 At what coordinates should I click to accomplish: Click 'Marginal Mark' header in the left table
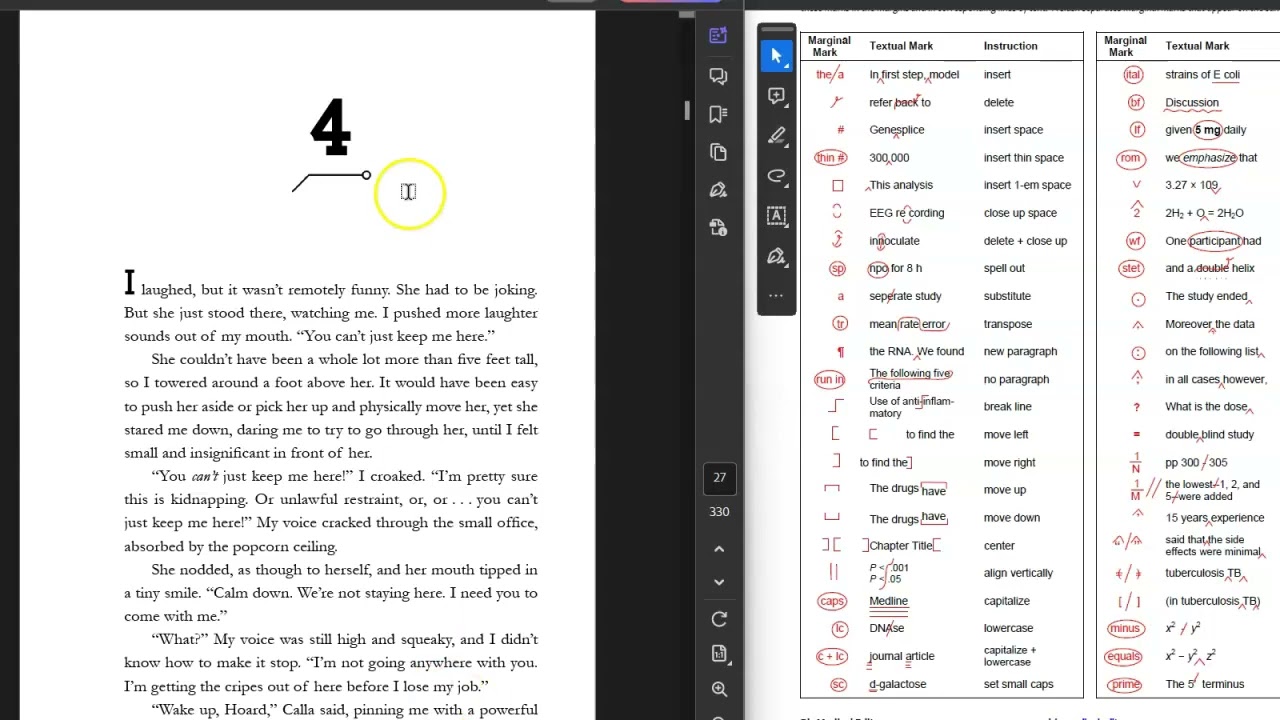pos(829,46)
